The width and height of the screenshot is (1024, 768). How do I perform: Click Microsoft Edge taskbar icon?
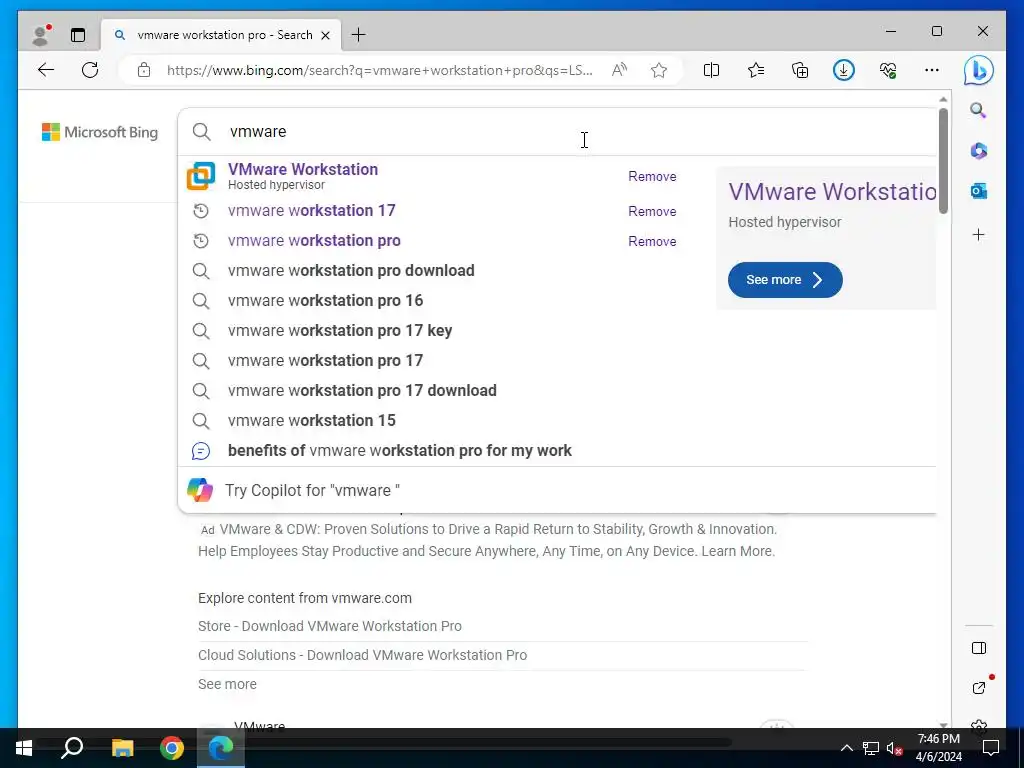(x=221, y=748)
